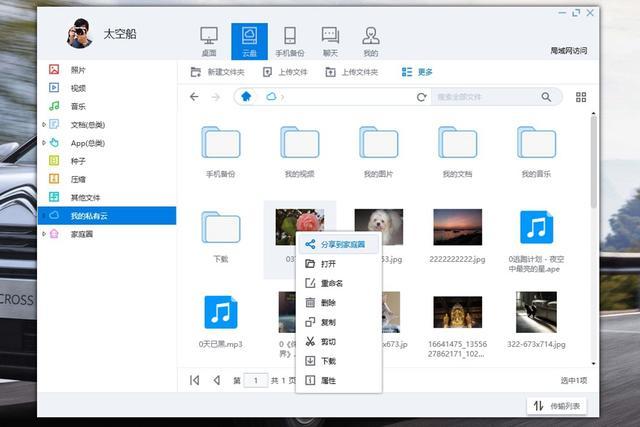Click the search magnifier icon
Screen dimensions: 640x427
(x=546, y=97)
